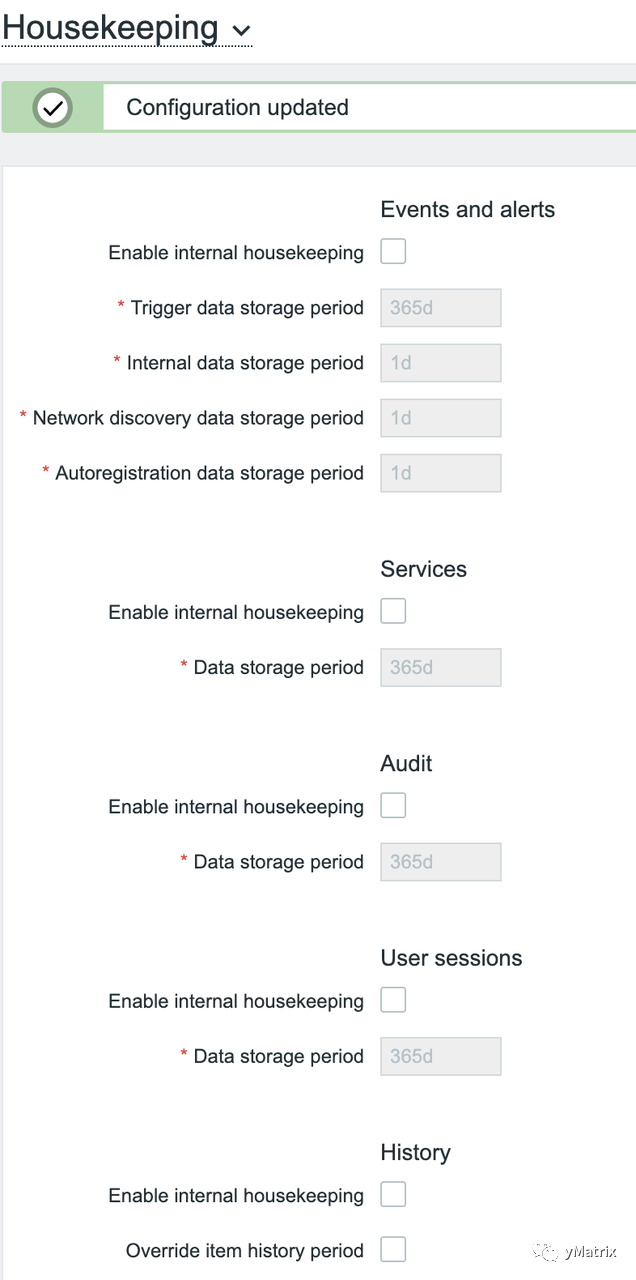Click the Events and alerts heading
The width and height of the screenshot is (636, 1280).
[467, 210]
